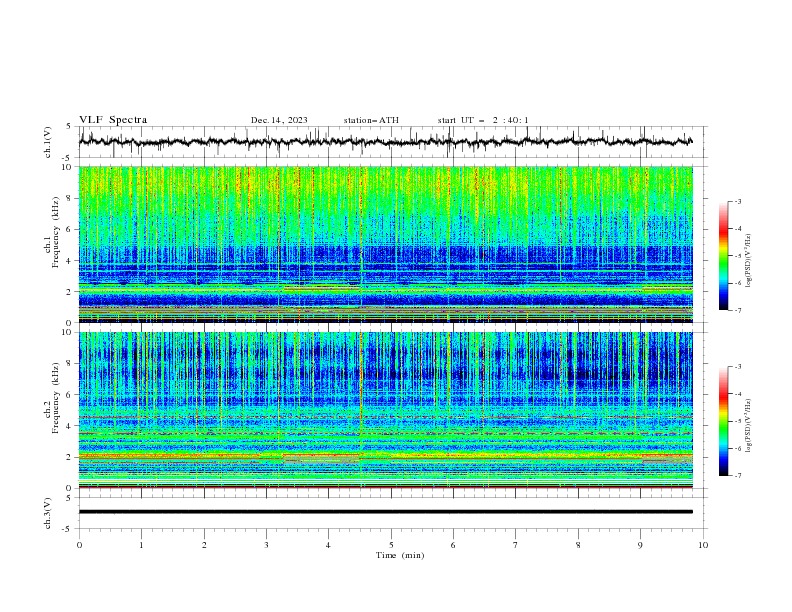
Task: Click the ch.1 spectrogram panel
Action: pyautogui.click(x=386, y=244)
